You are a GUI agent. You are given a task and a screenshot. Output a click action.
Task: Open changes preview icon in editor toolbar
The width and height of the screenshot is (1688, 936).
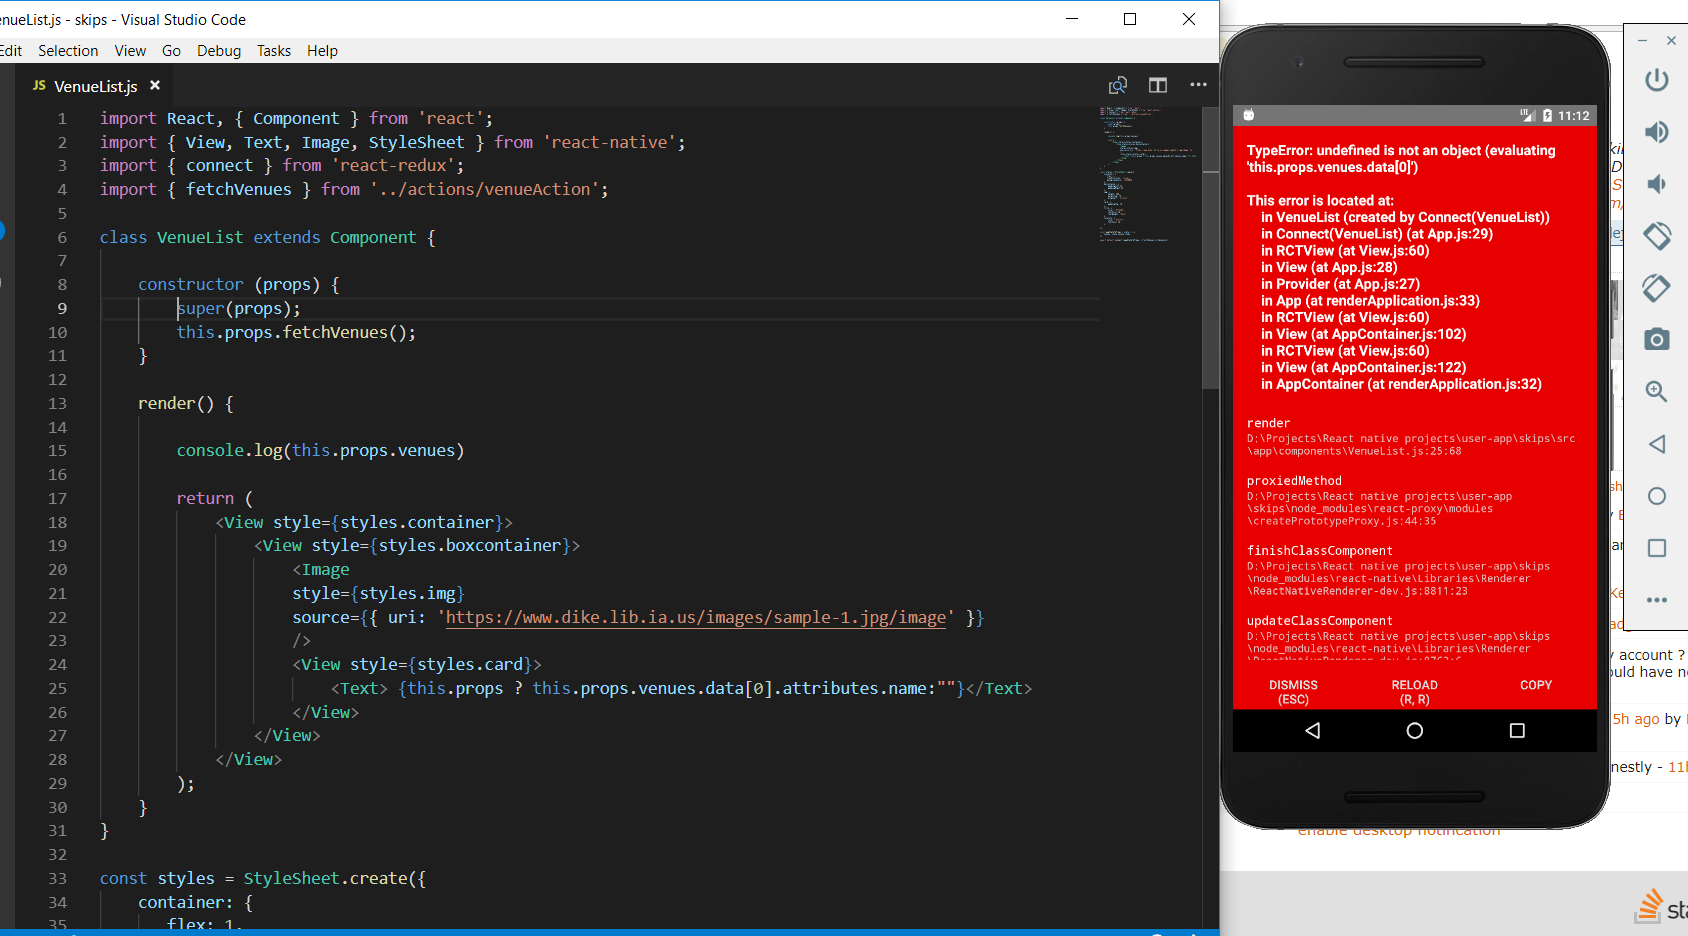(x=1118, y=86)
